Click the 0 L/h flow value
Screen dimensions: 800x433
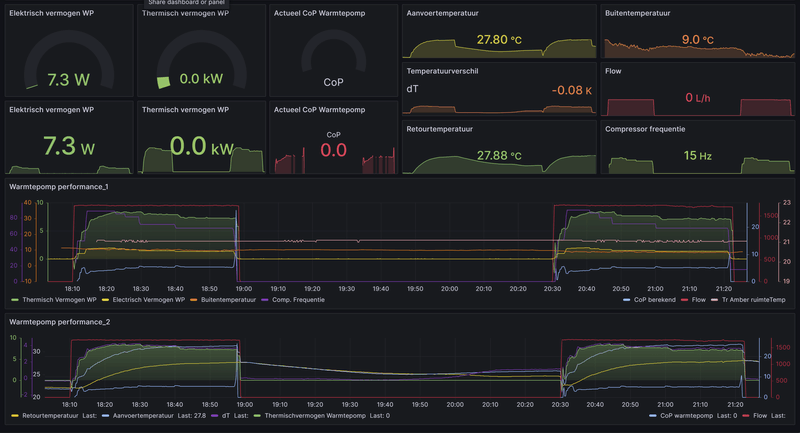(697, 97)
